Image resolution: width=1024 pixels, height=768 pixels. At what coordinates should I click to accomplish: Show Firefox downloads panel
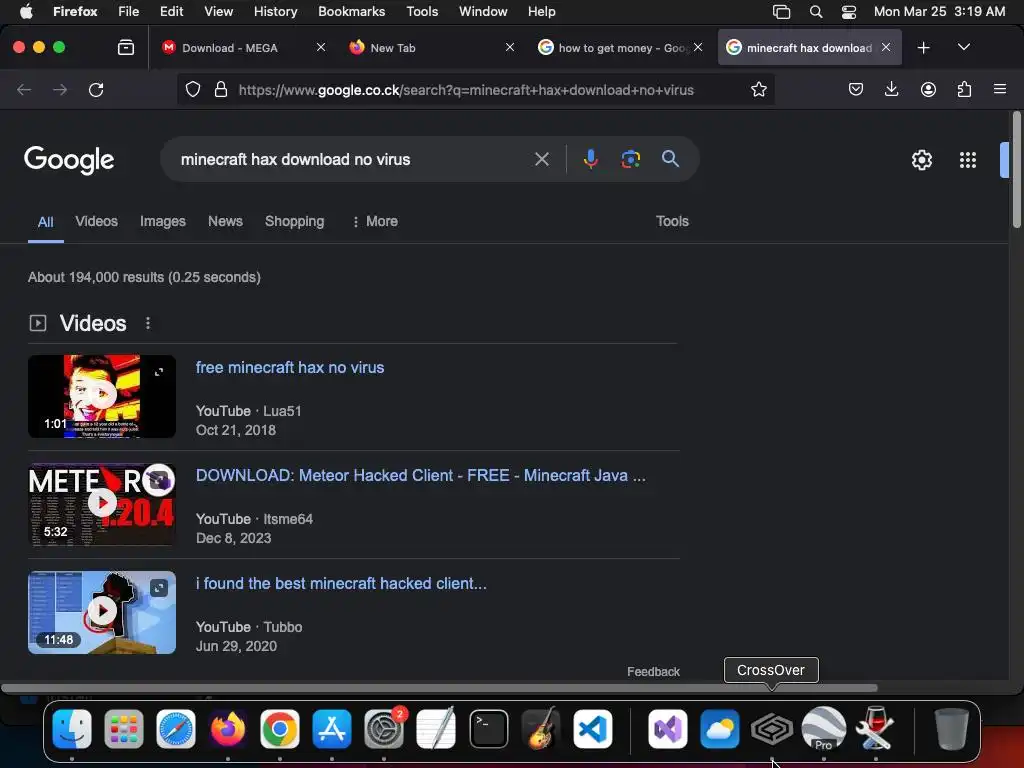891,89
